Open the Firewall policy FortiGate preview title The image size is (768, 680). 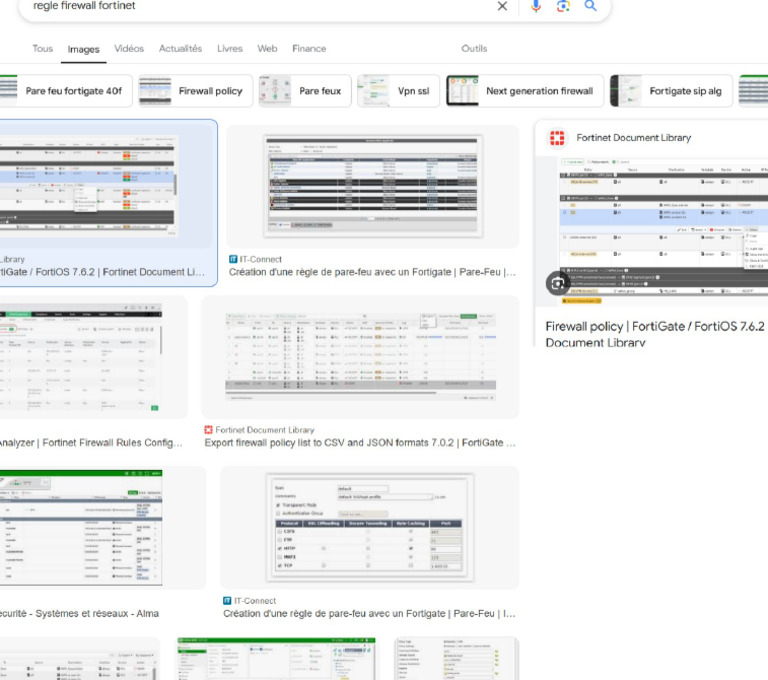pyautogui.click(x=655, y=334)
